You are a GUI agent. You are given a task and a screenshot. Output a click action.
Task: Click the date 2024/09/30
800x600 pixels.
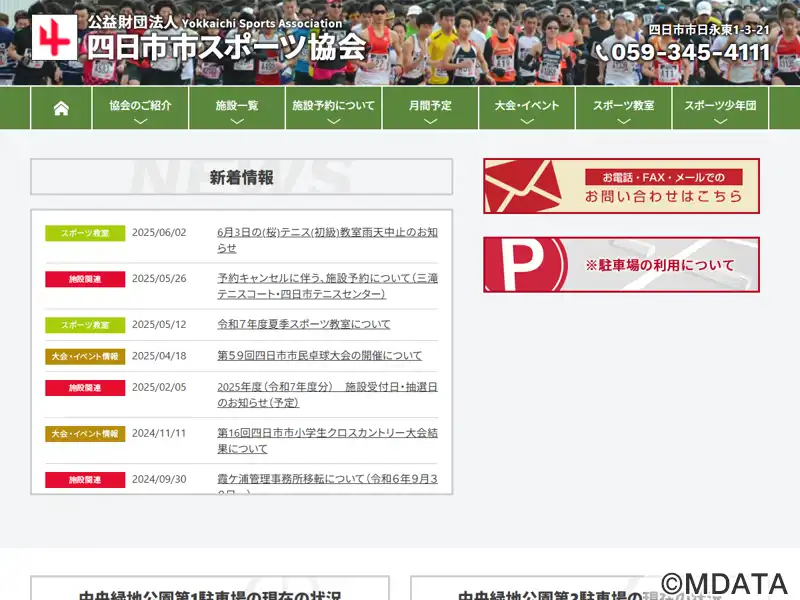coord(159,479)
